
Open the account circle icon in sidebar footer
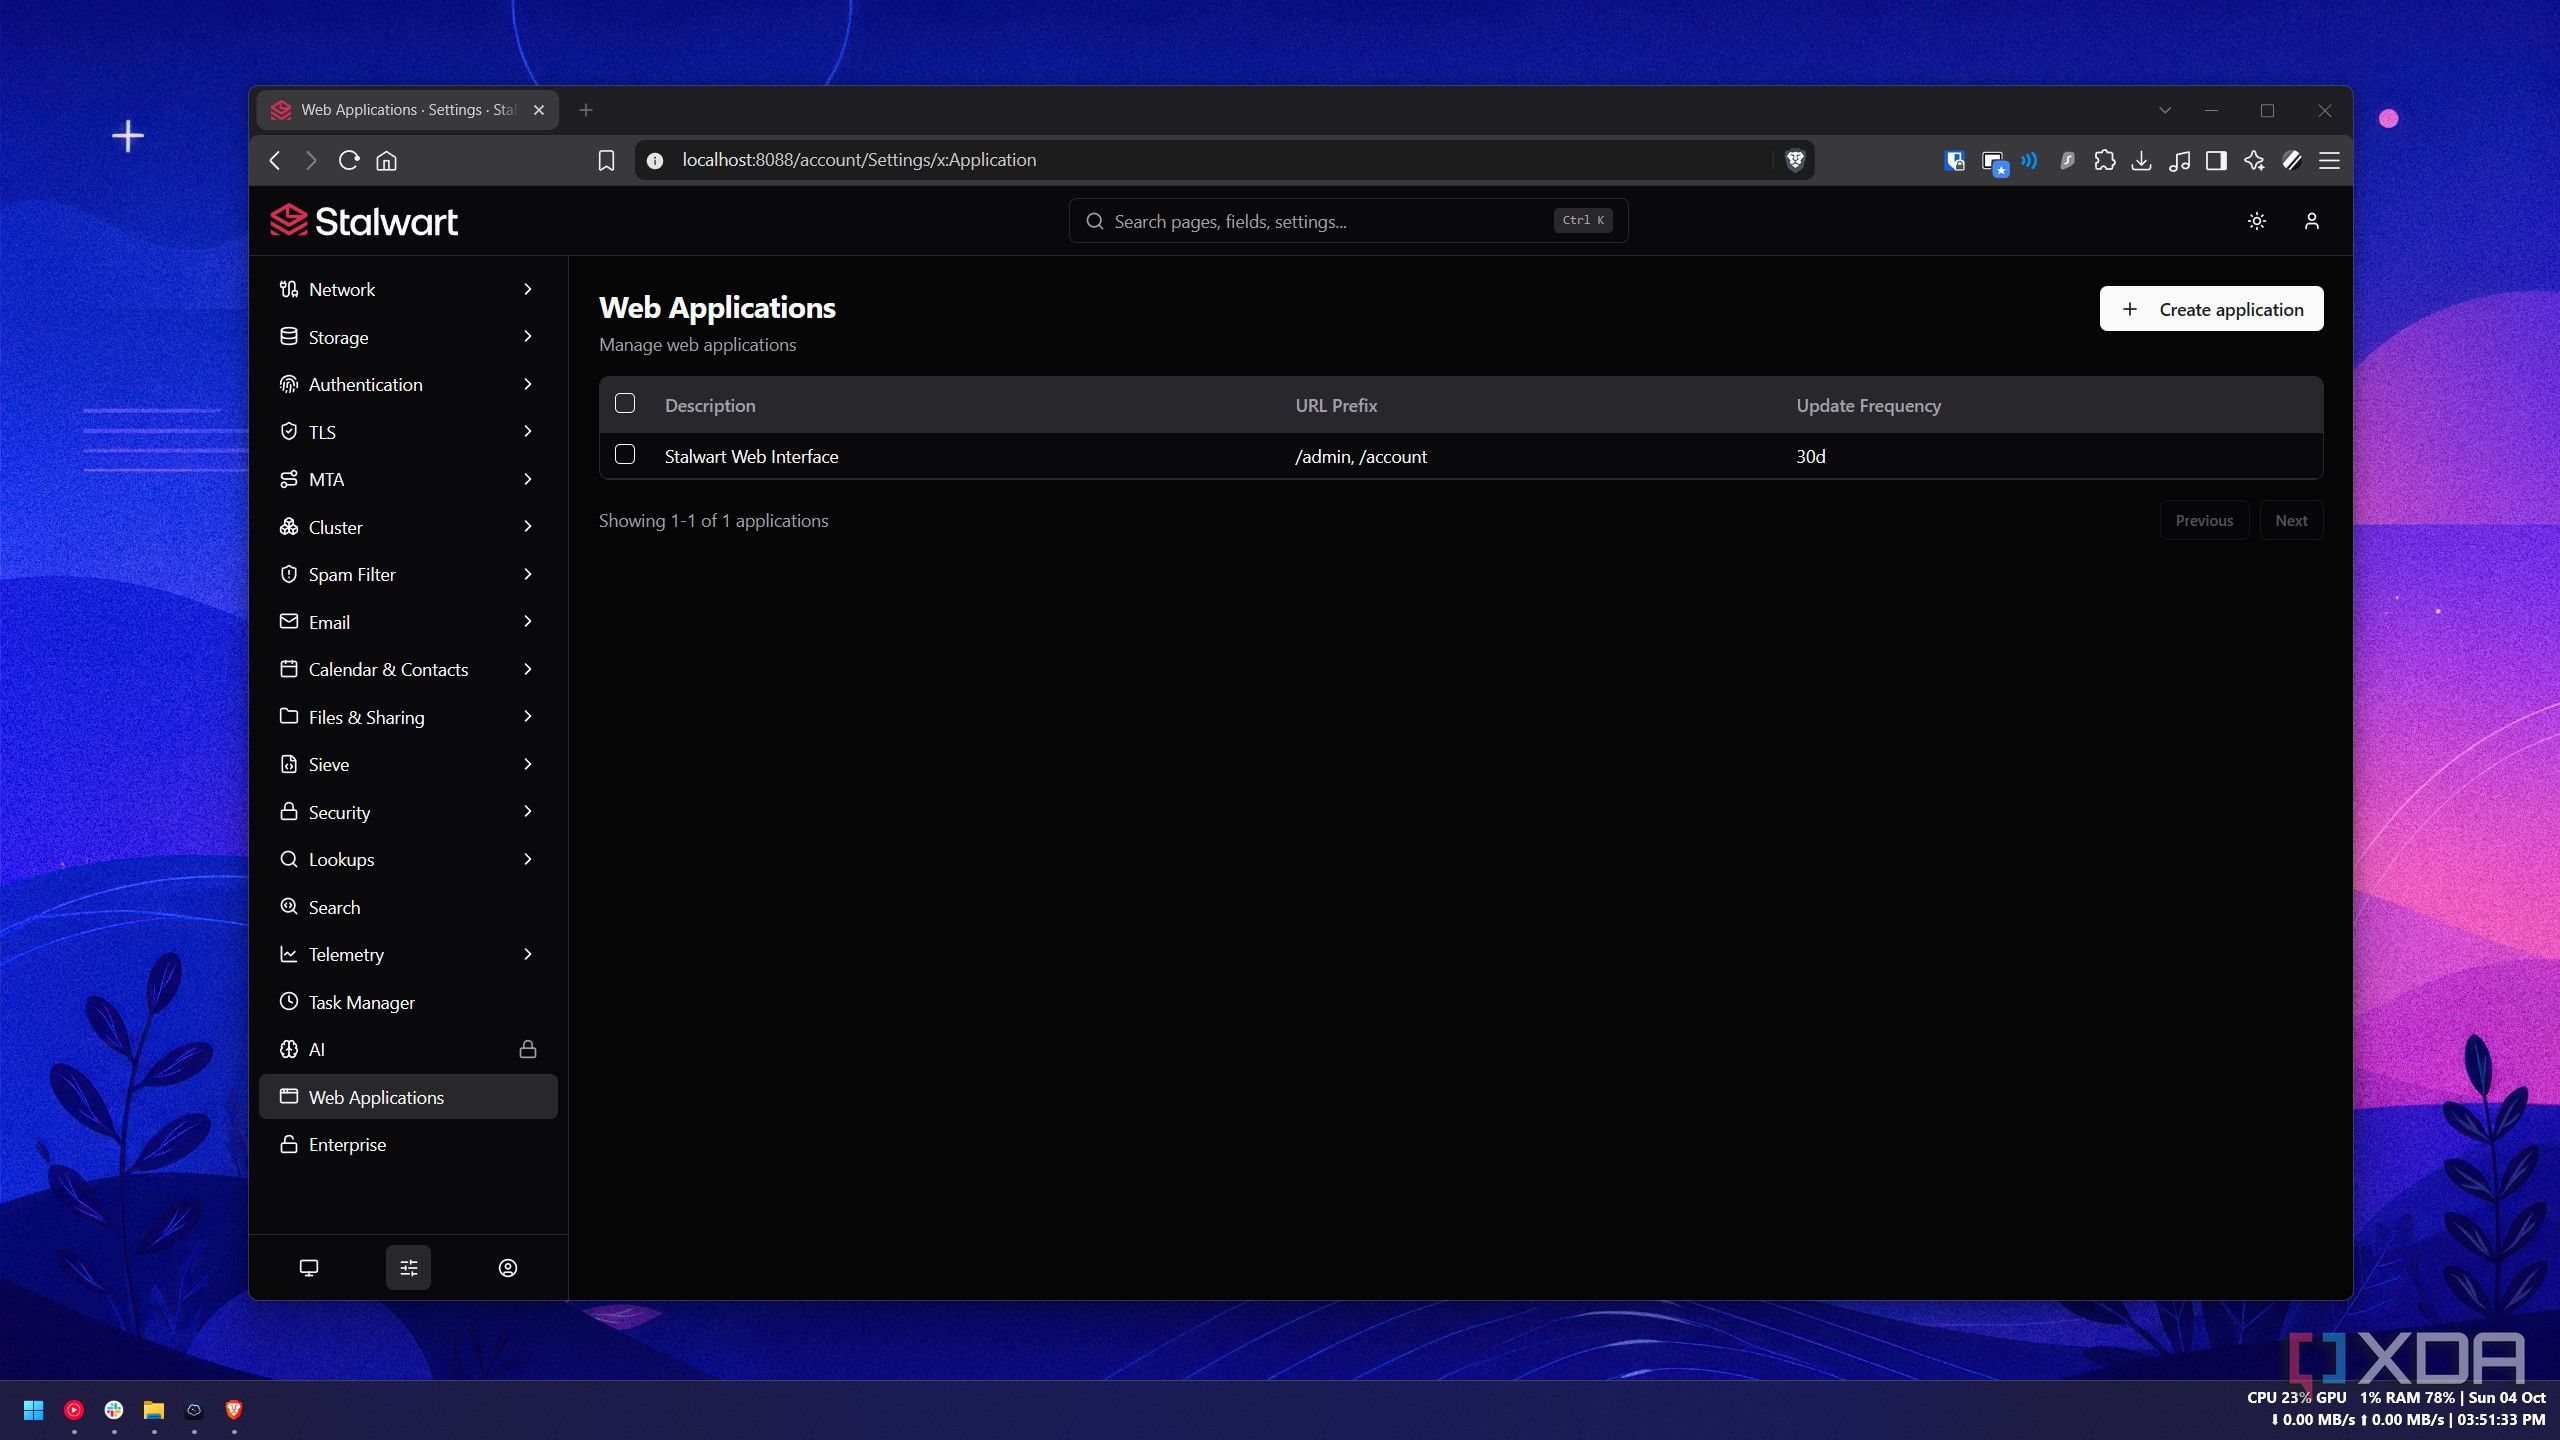[507, 1267]
